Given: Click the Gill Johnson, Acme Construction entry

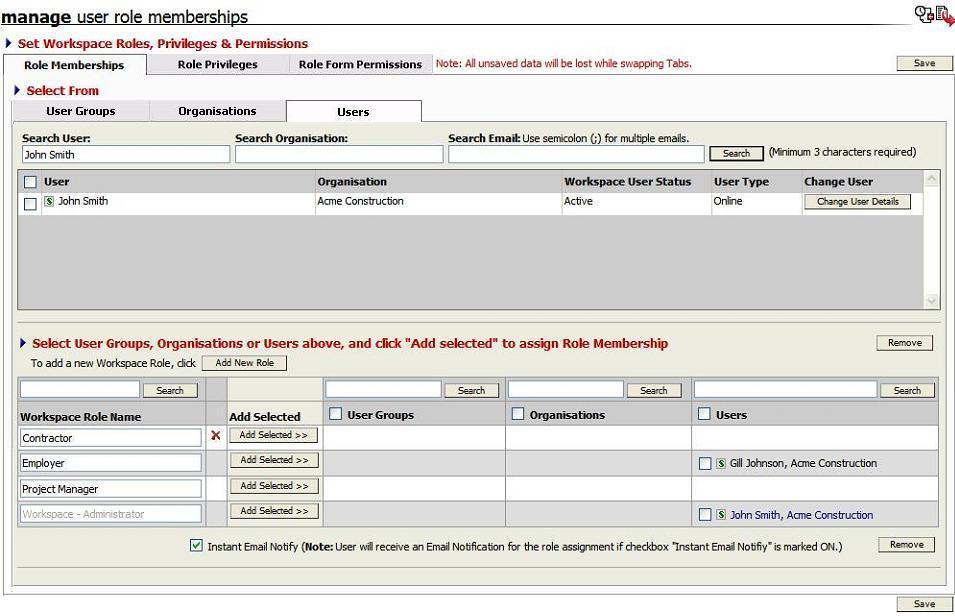Looking at the screenshot, I should [x=803, y=464].
